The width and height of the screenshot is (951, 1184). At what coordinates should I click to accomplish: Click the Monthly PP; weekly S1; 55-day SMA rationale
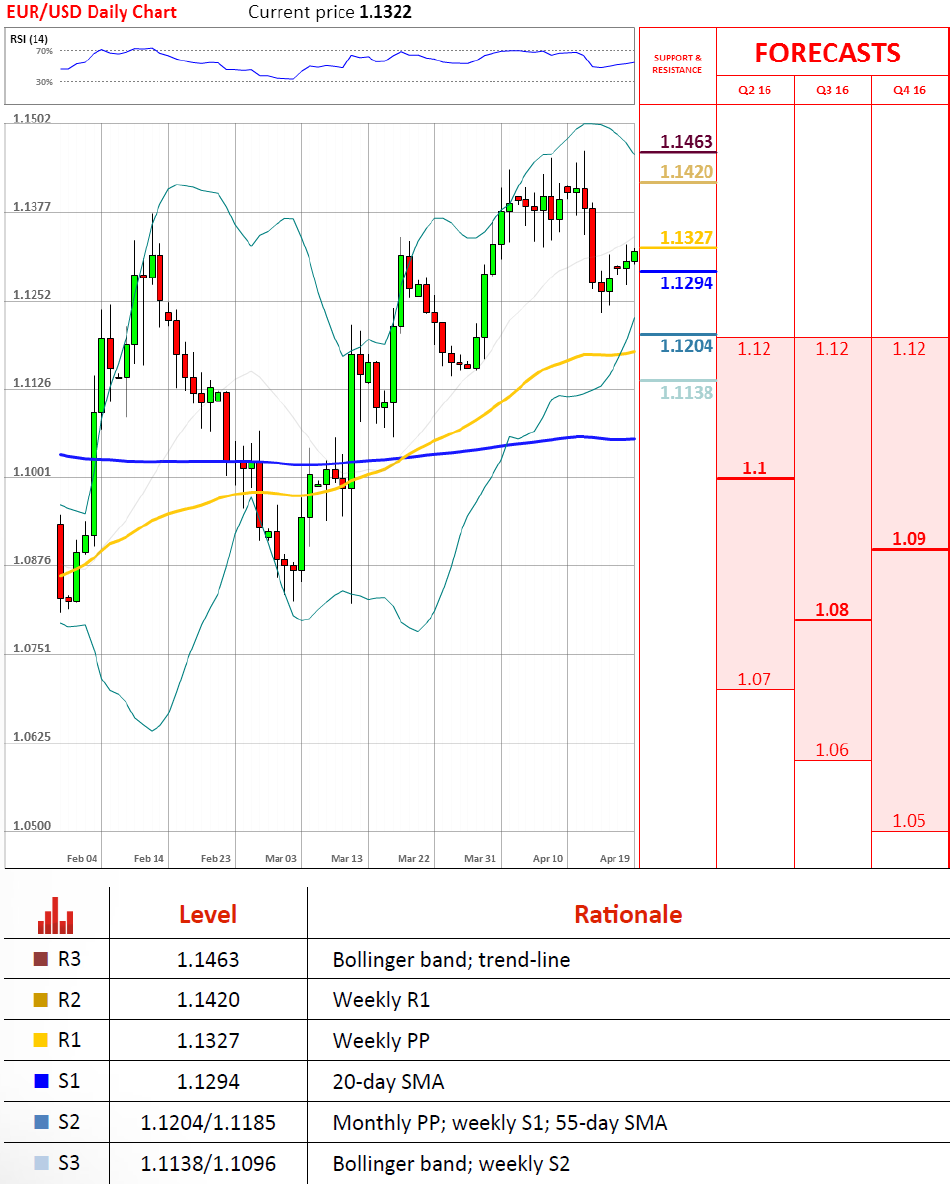pyautogui.click(x=500, y=1123)
